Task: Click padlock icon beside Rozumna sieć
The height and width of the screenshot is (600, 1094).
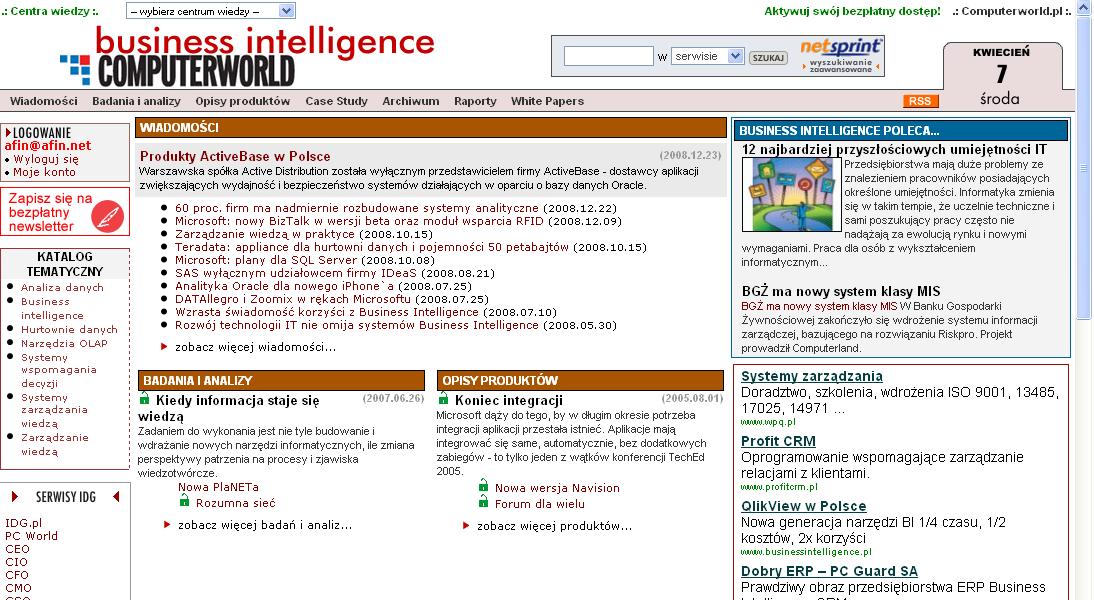Action: (184, 500)
